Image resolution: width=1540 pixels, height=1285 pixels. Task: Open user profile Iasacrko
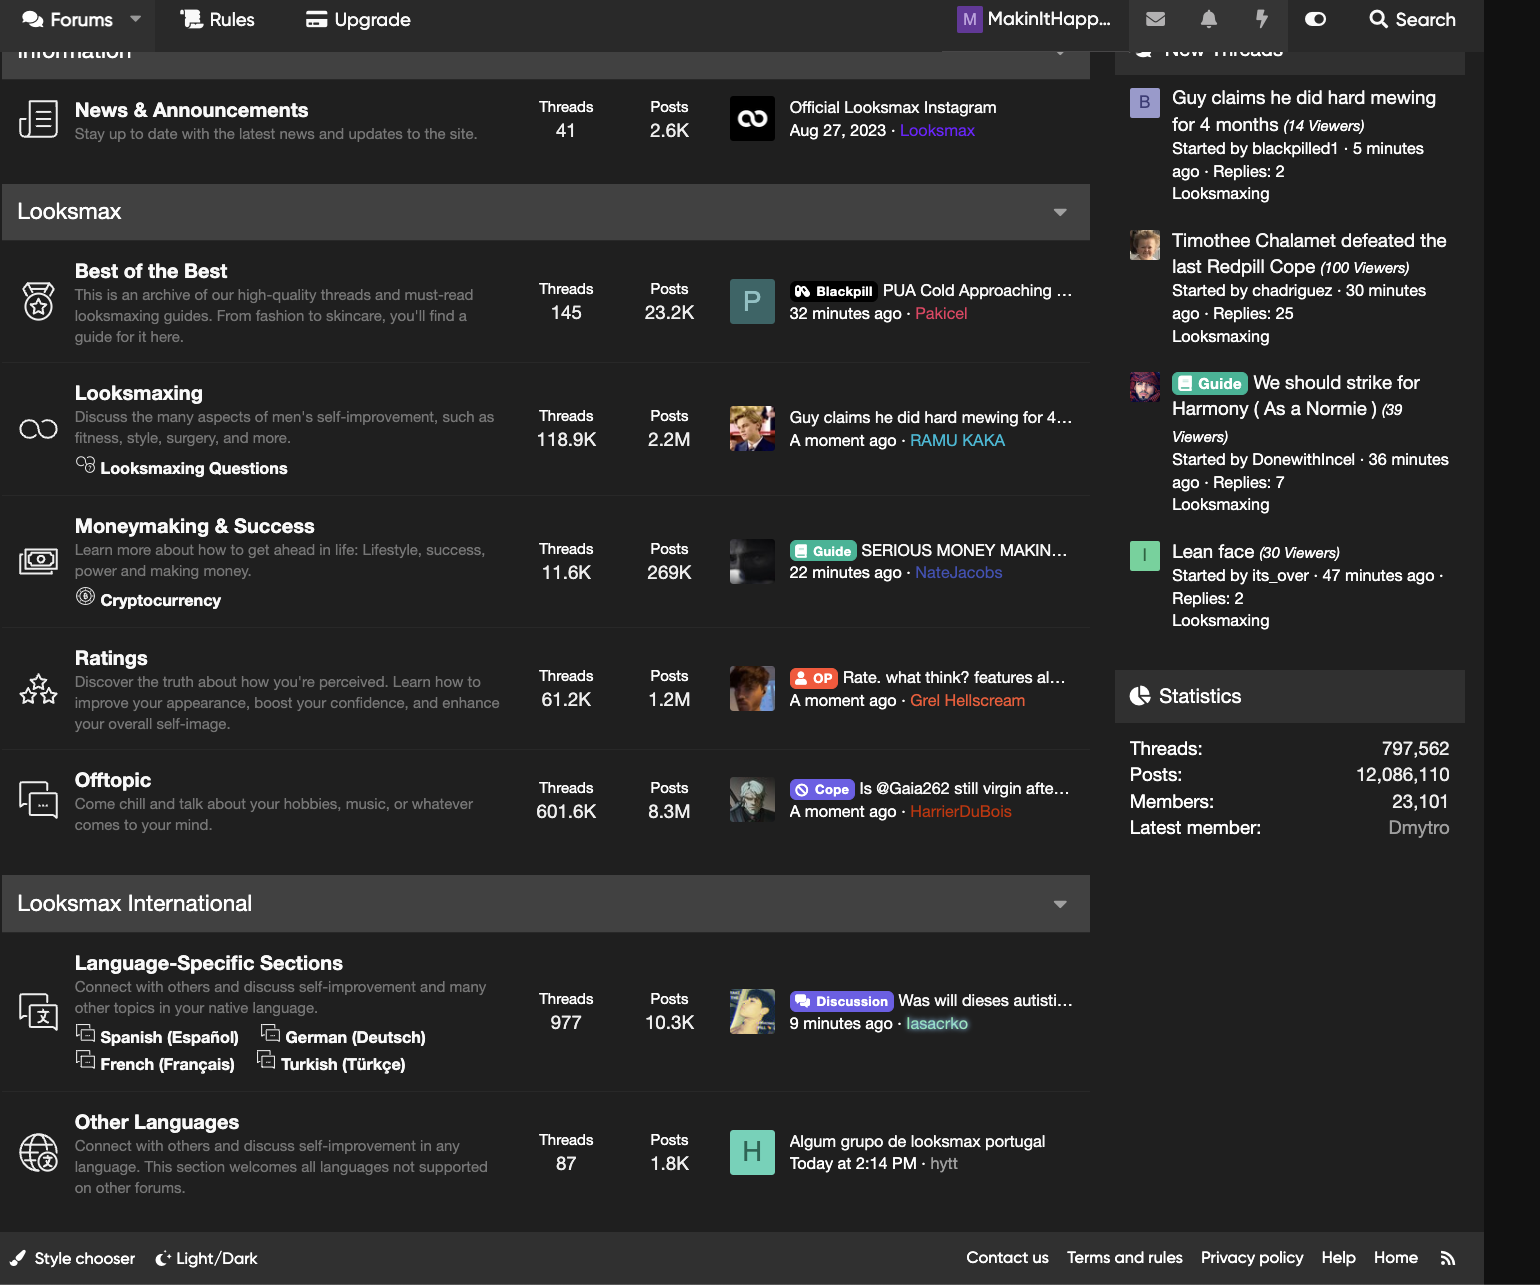[x=936, y=1023]
